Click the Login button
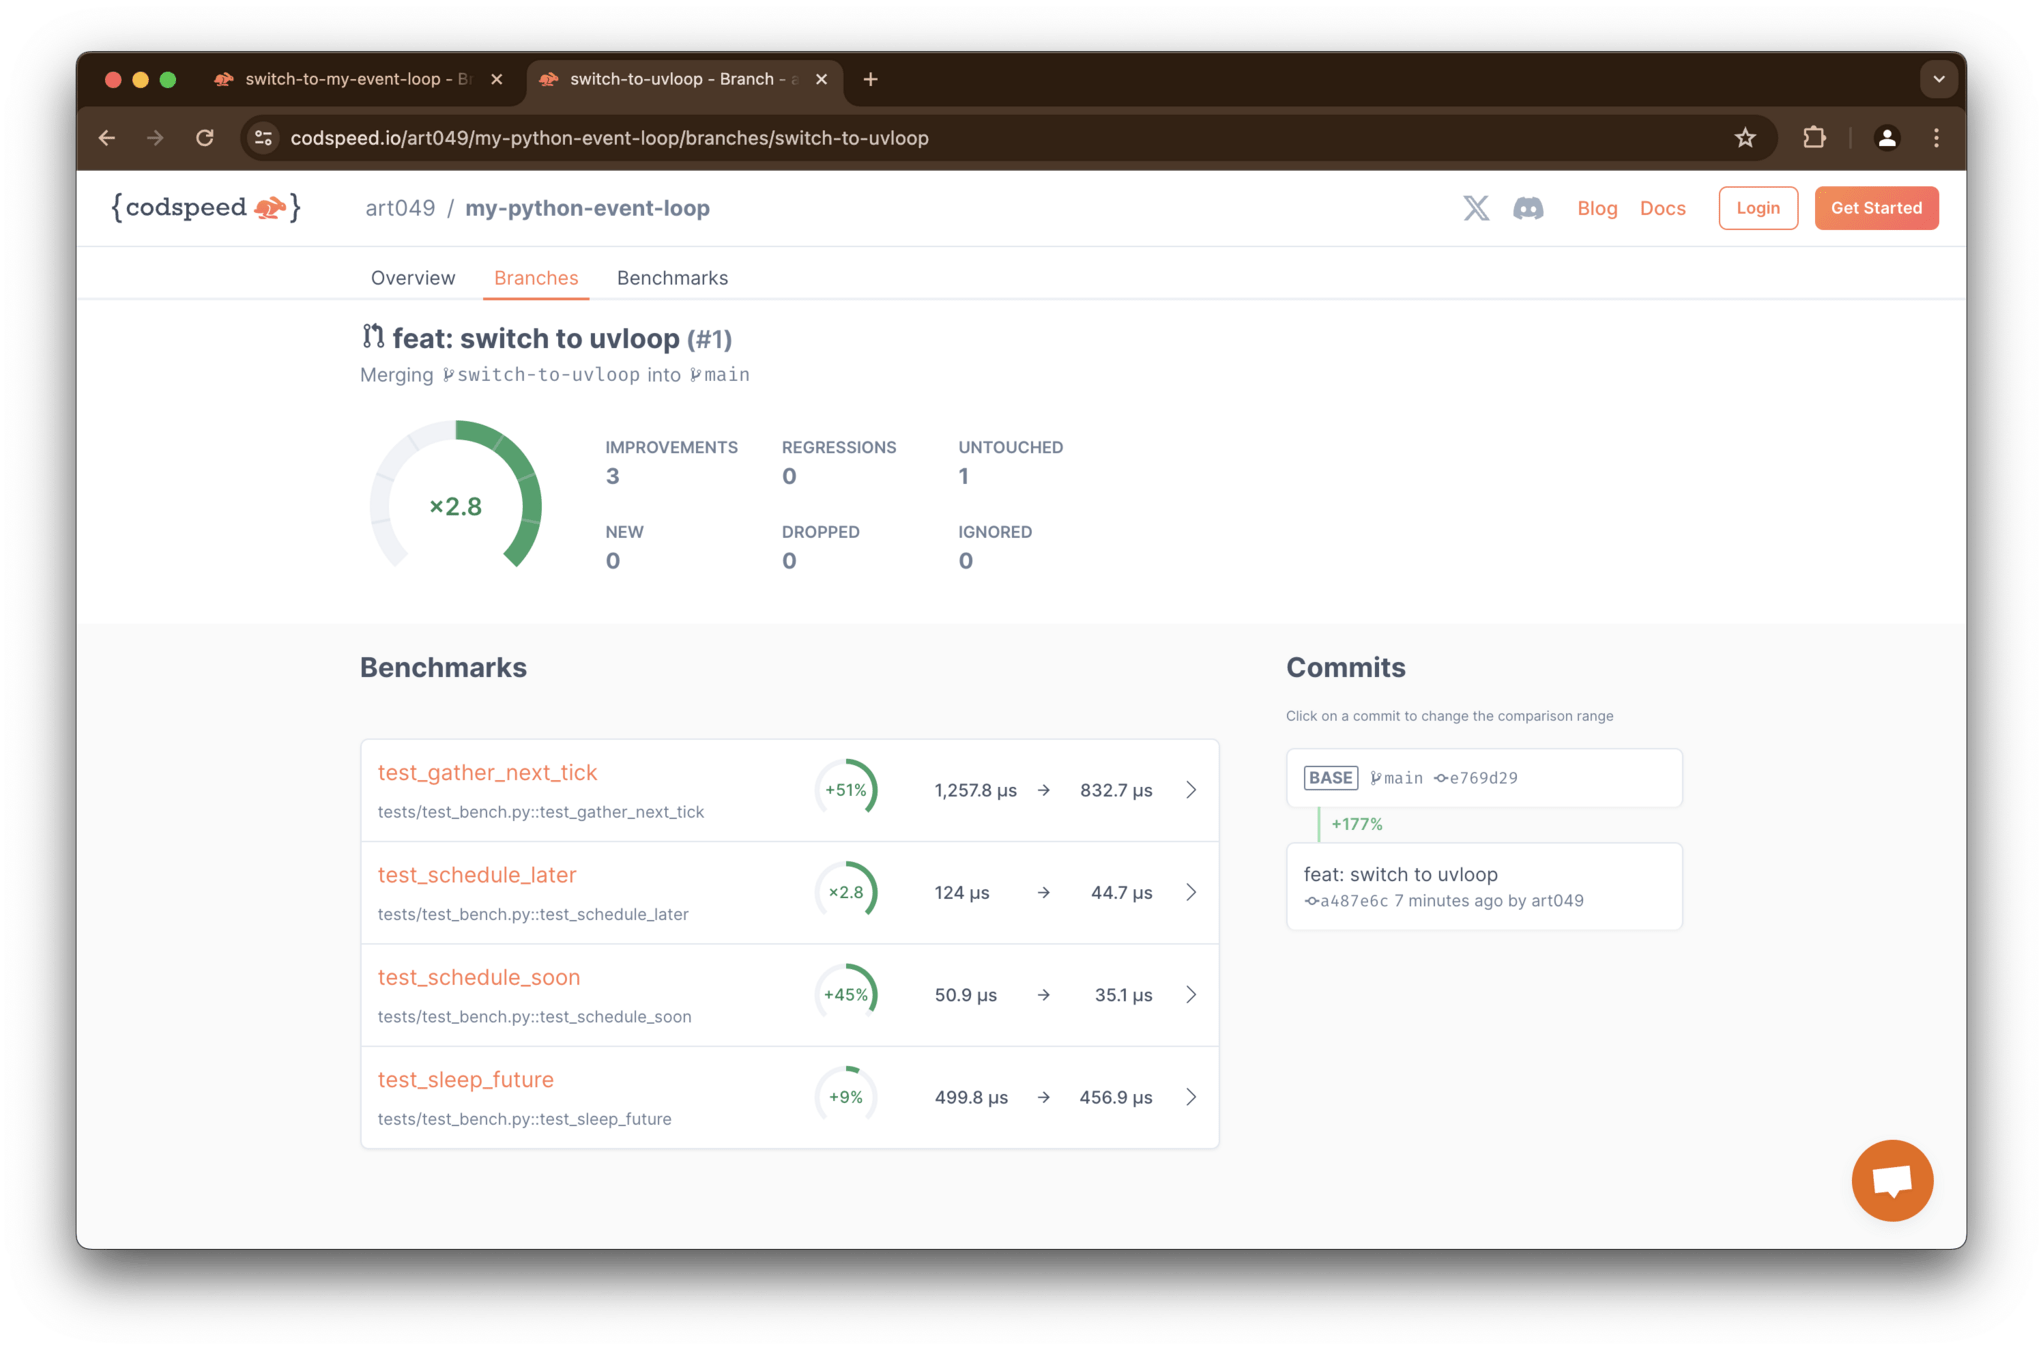Screen dimensions: 2043x1350 point(1757,208)
